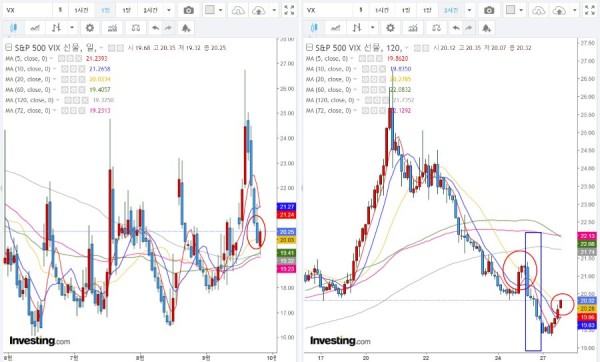Screen dimensions: 600x362
Task: Open the indicators icon in the left chart
Action: pos(112,28)
